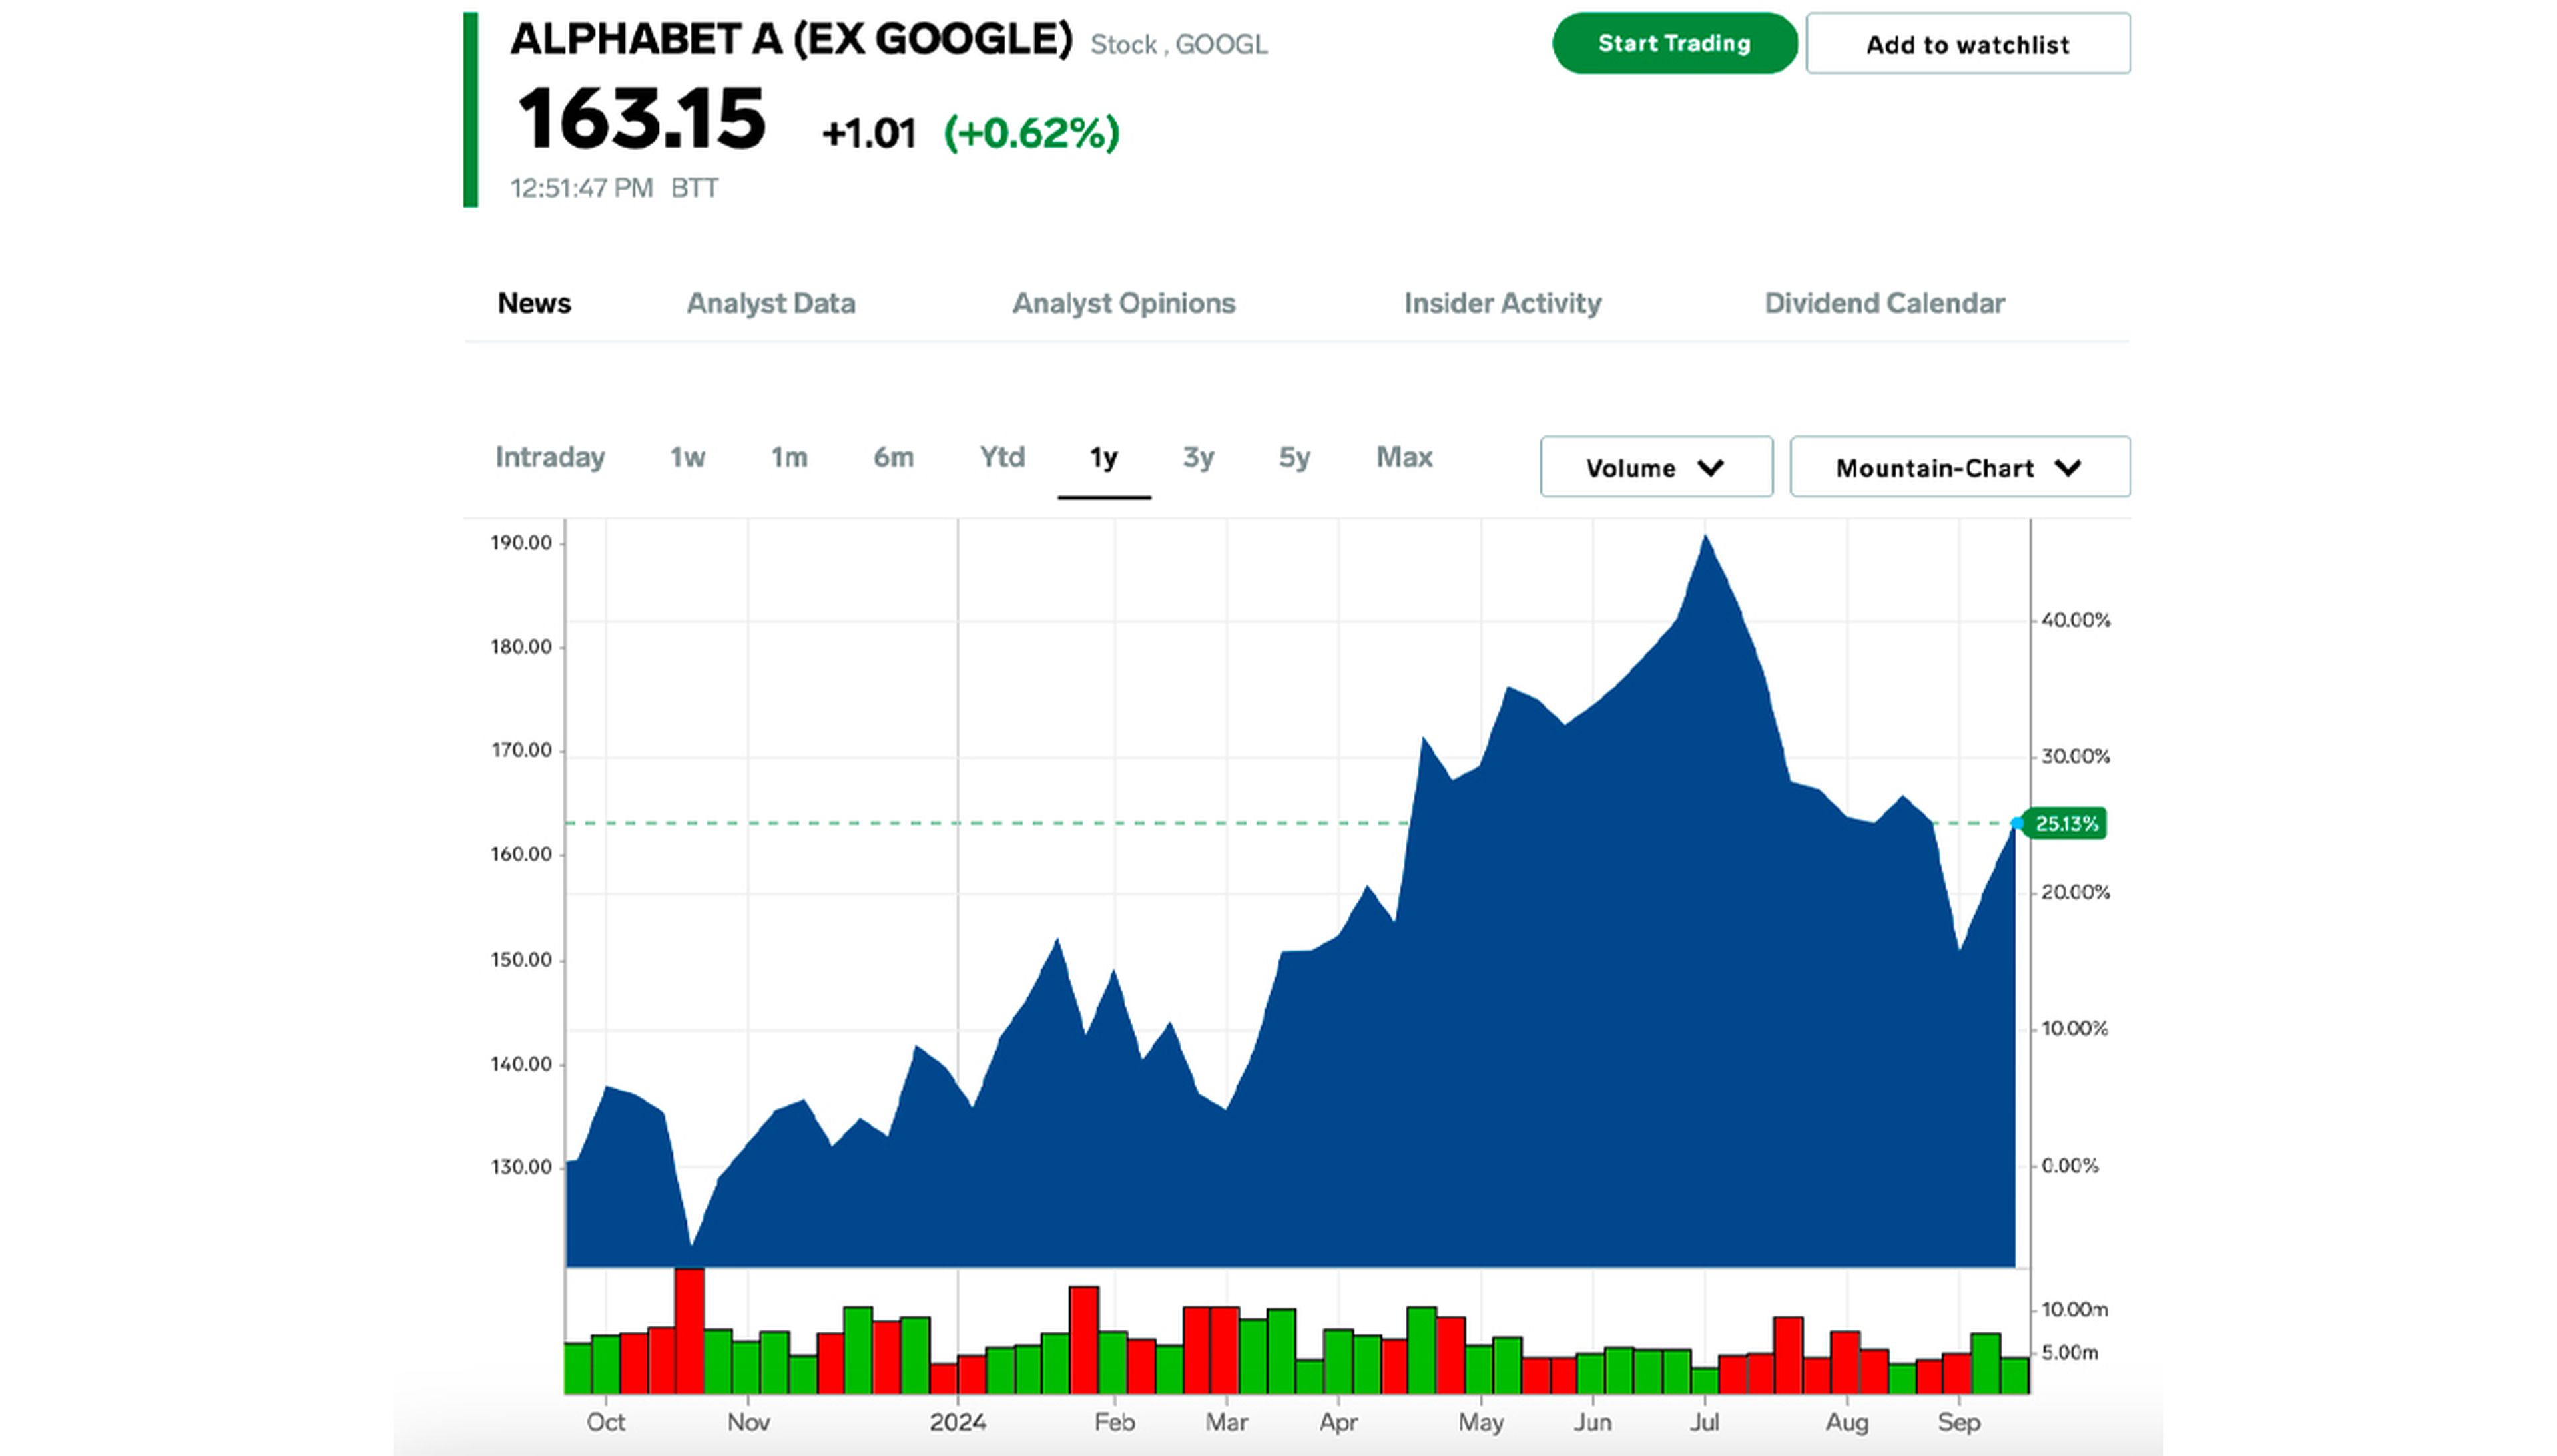Choose the 5y chart range

(x=1294, y=457)
